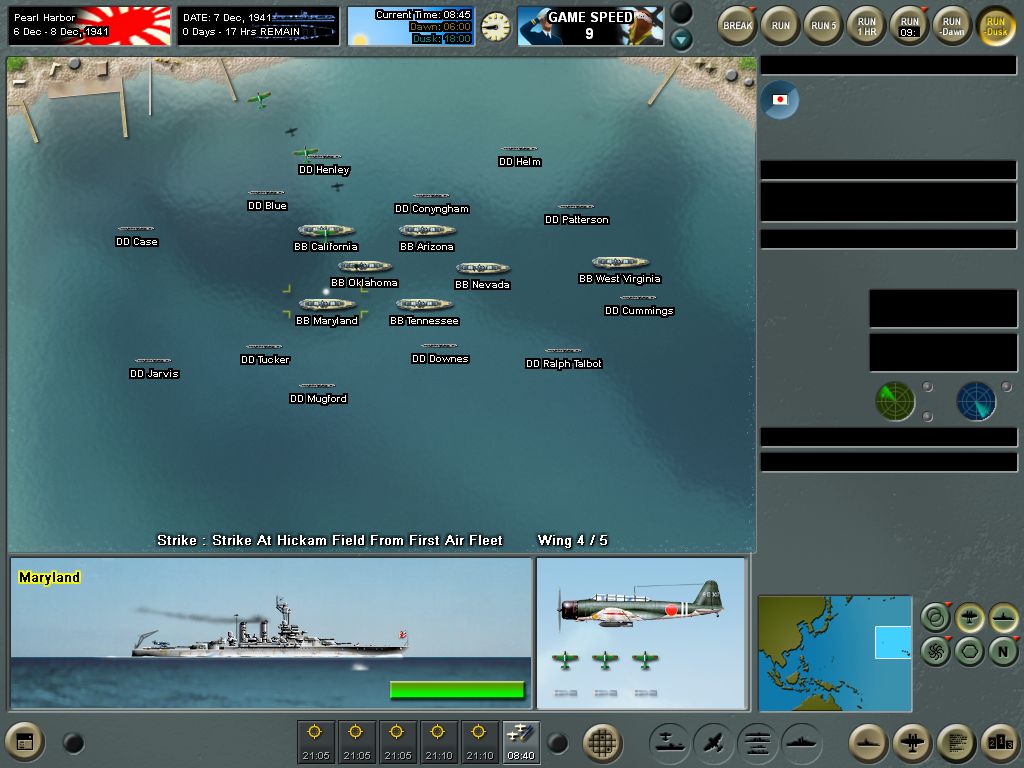The height and width of the screenshot is (768, 1024).
Task: Disable the highlighted RUN-Dusk mode
Action: coord(996,25)
